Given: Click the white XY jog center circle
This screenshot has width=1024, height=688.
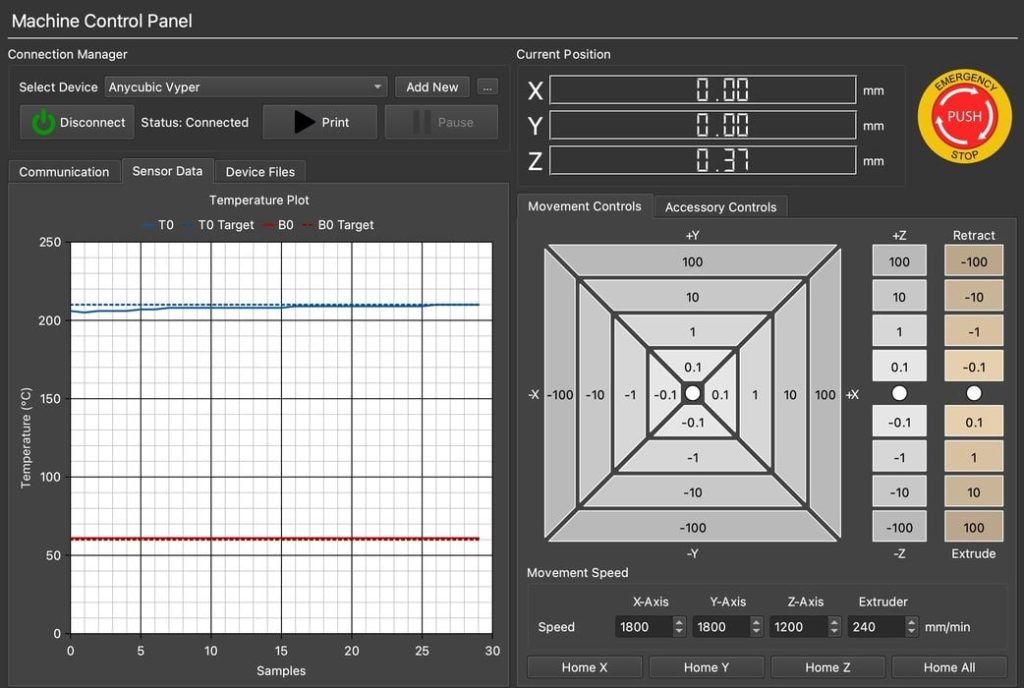Looking at the screenshot, I should click(x=692, y=394).
